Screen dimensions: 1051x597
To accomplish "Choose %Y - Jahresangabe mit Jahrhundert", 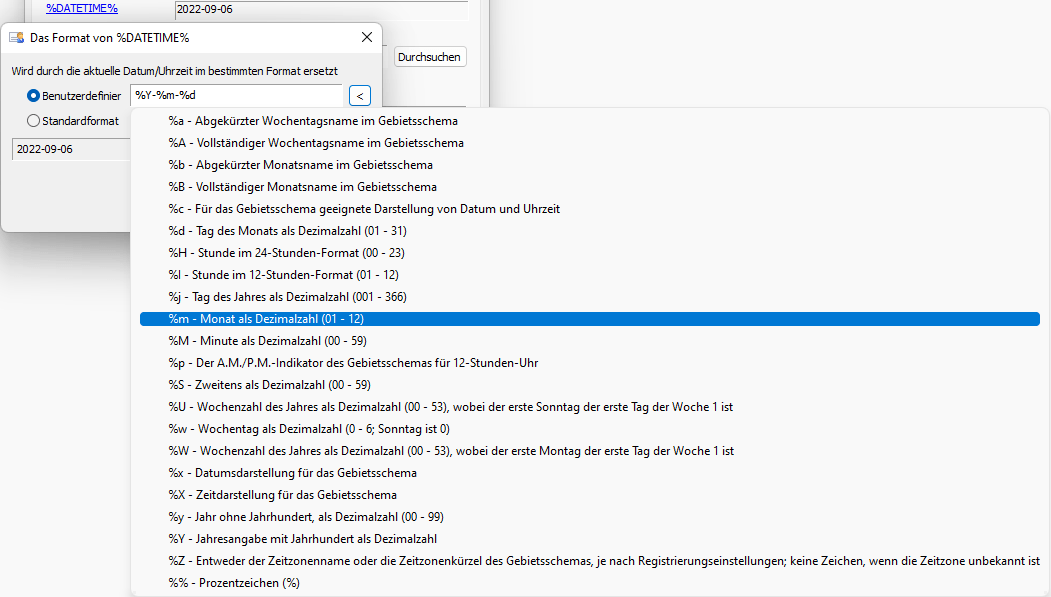I will coord(590,539).
